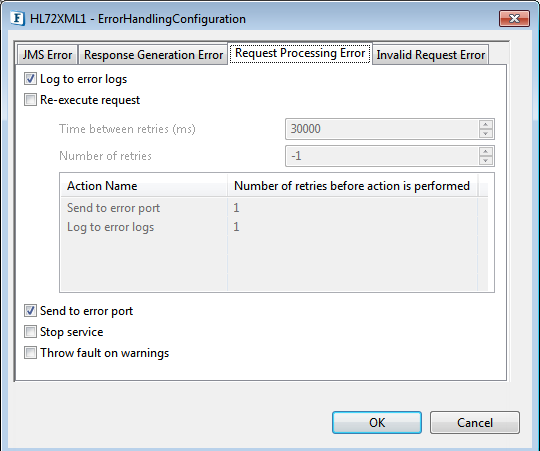Screen dimensions: 540x451
Task: Click the Cancel button
Action: [x=475, y=422]
